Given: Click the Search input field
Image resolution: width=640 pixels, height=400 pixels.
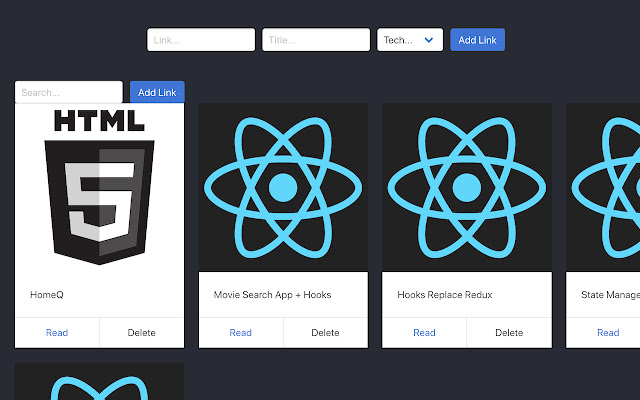Looking at the screenshot, I should click(x=69, y=92).
